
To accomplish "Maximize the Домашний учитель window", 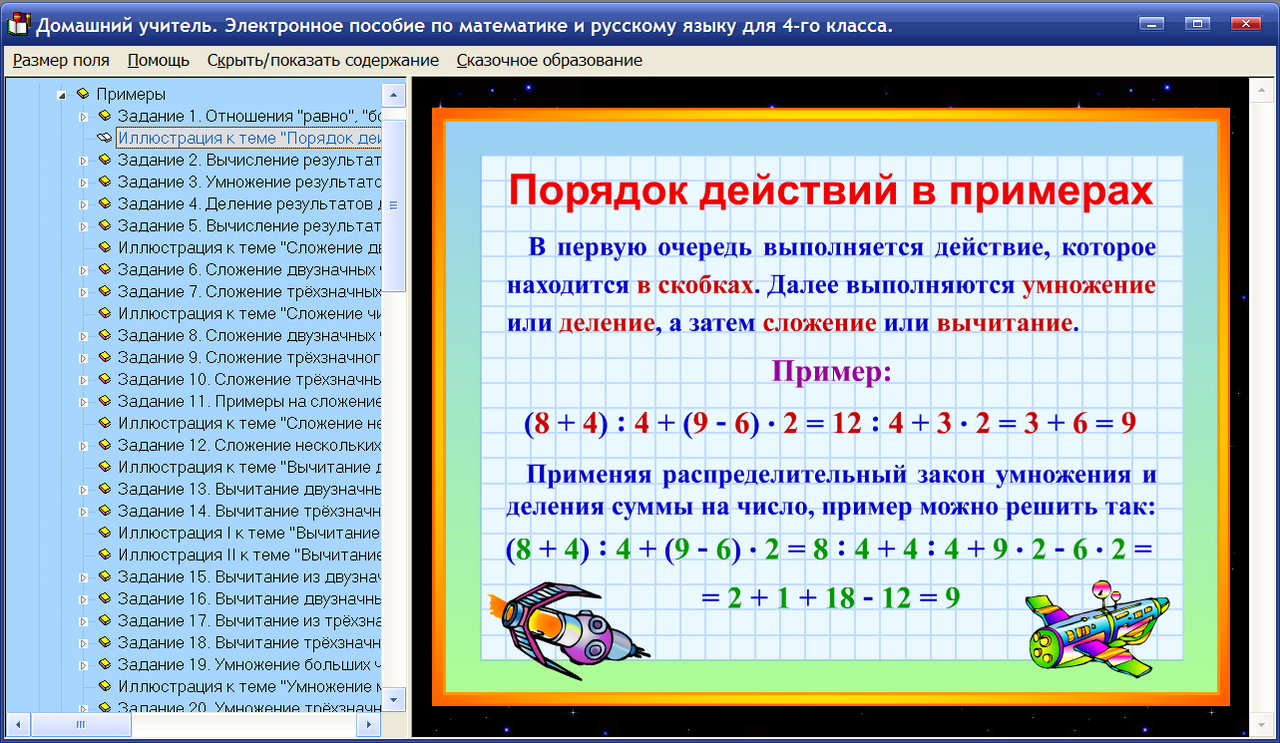I will click(1197, 23).
